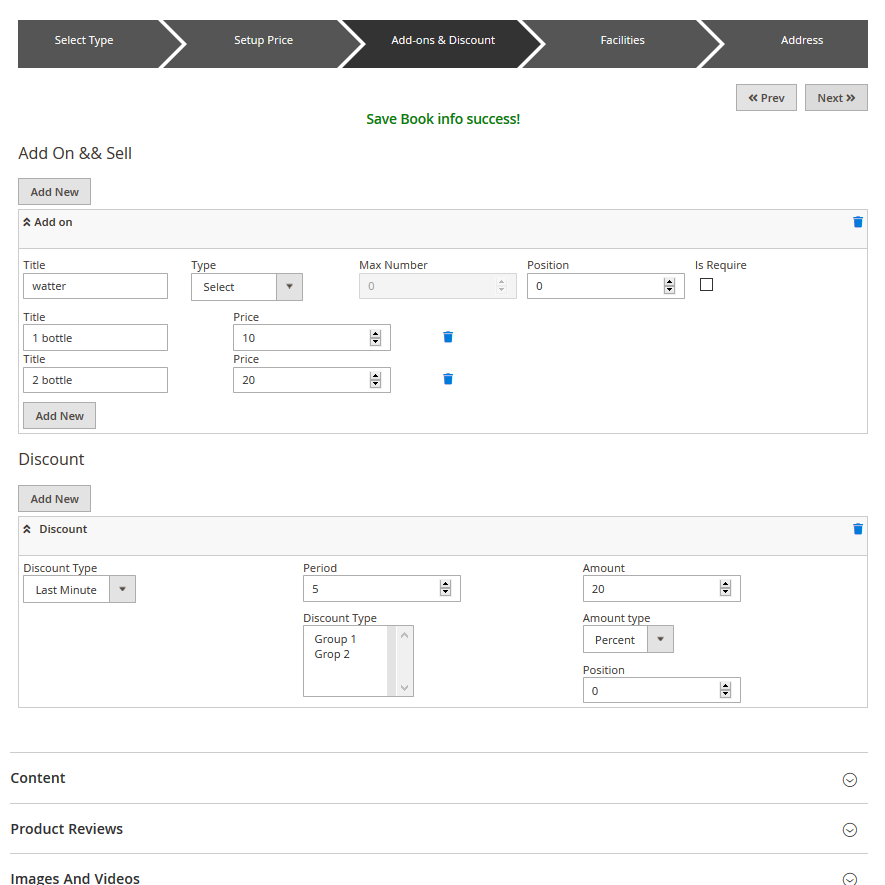Open the add-on Type Select dropdown
This screenshot has width=885, height=885.
pyautogui.click(x=246, y=287)
